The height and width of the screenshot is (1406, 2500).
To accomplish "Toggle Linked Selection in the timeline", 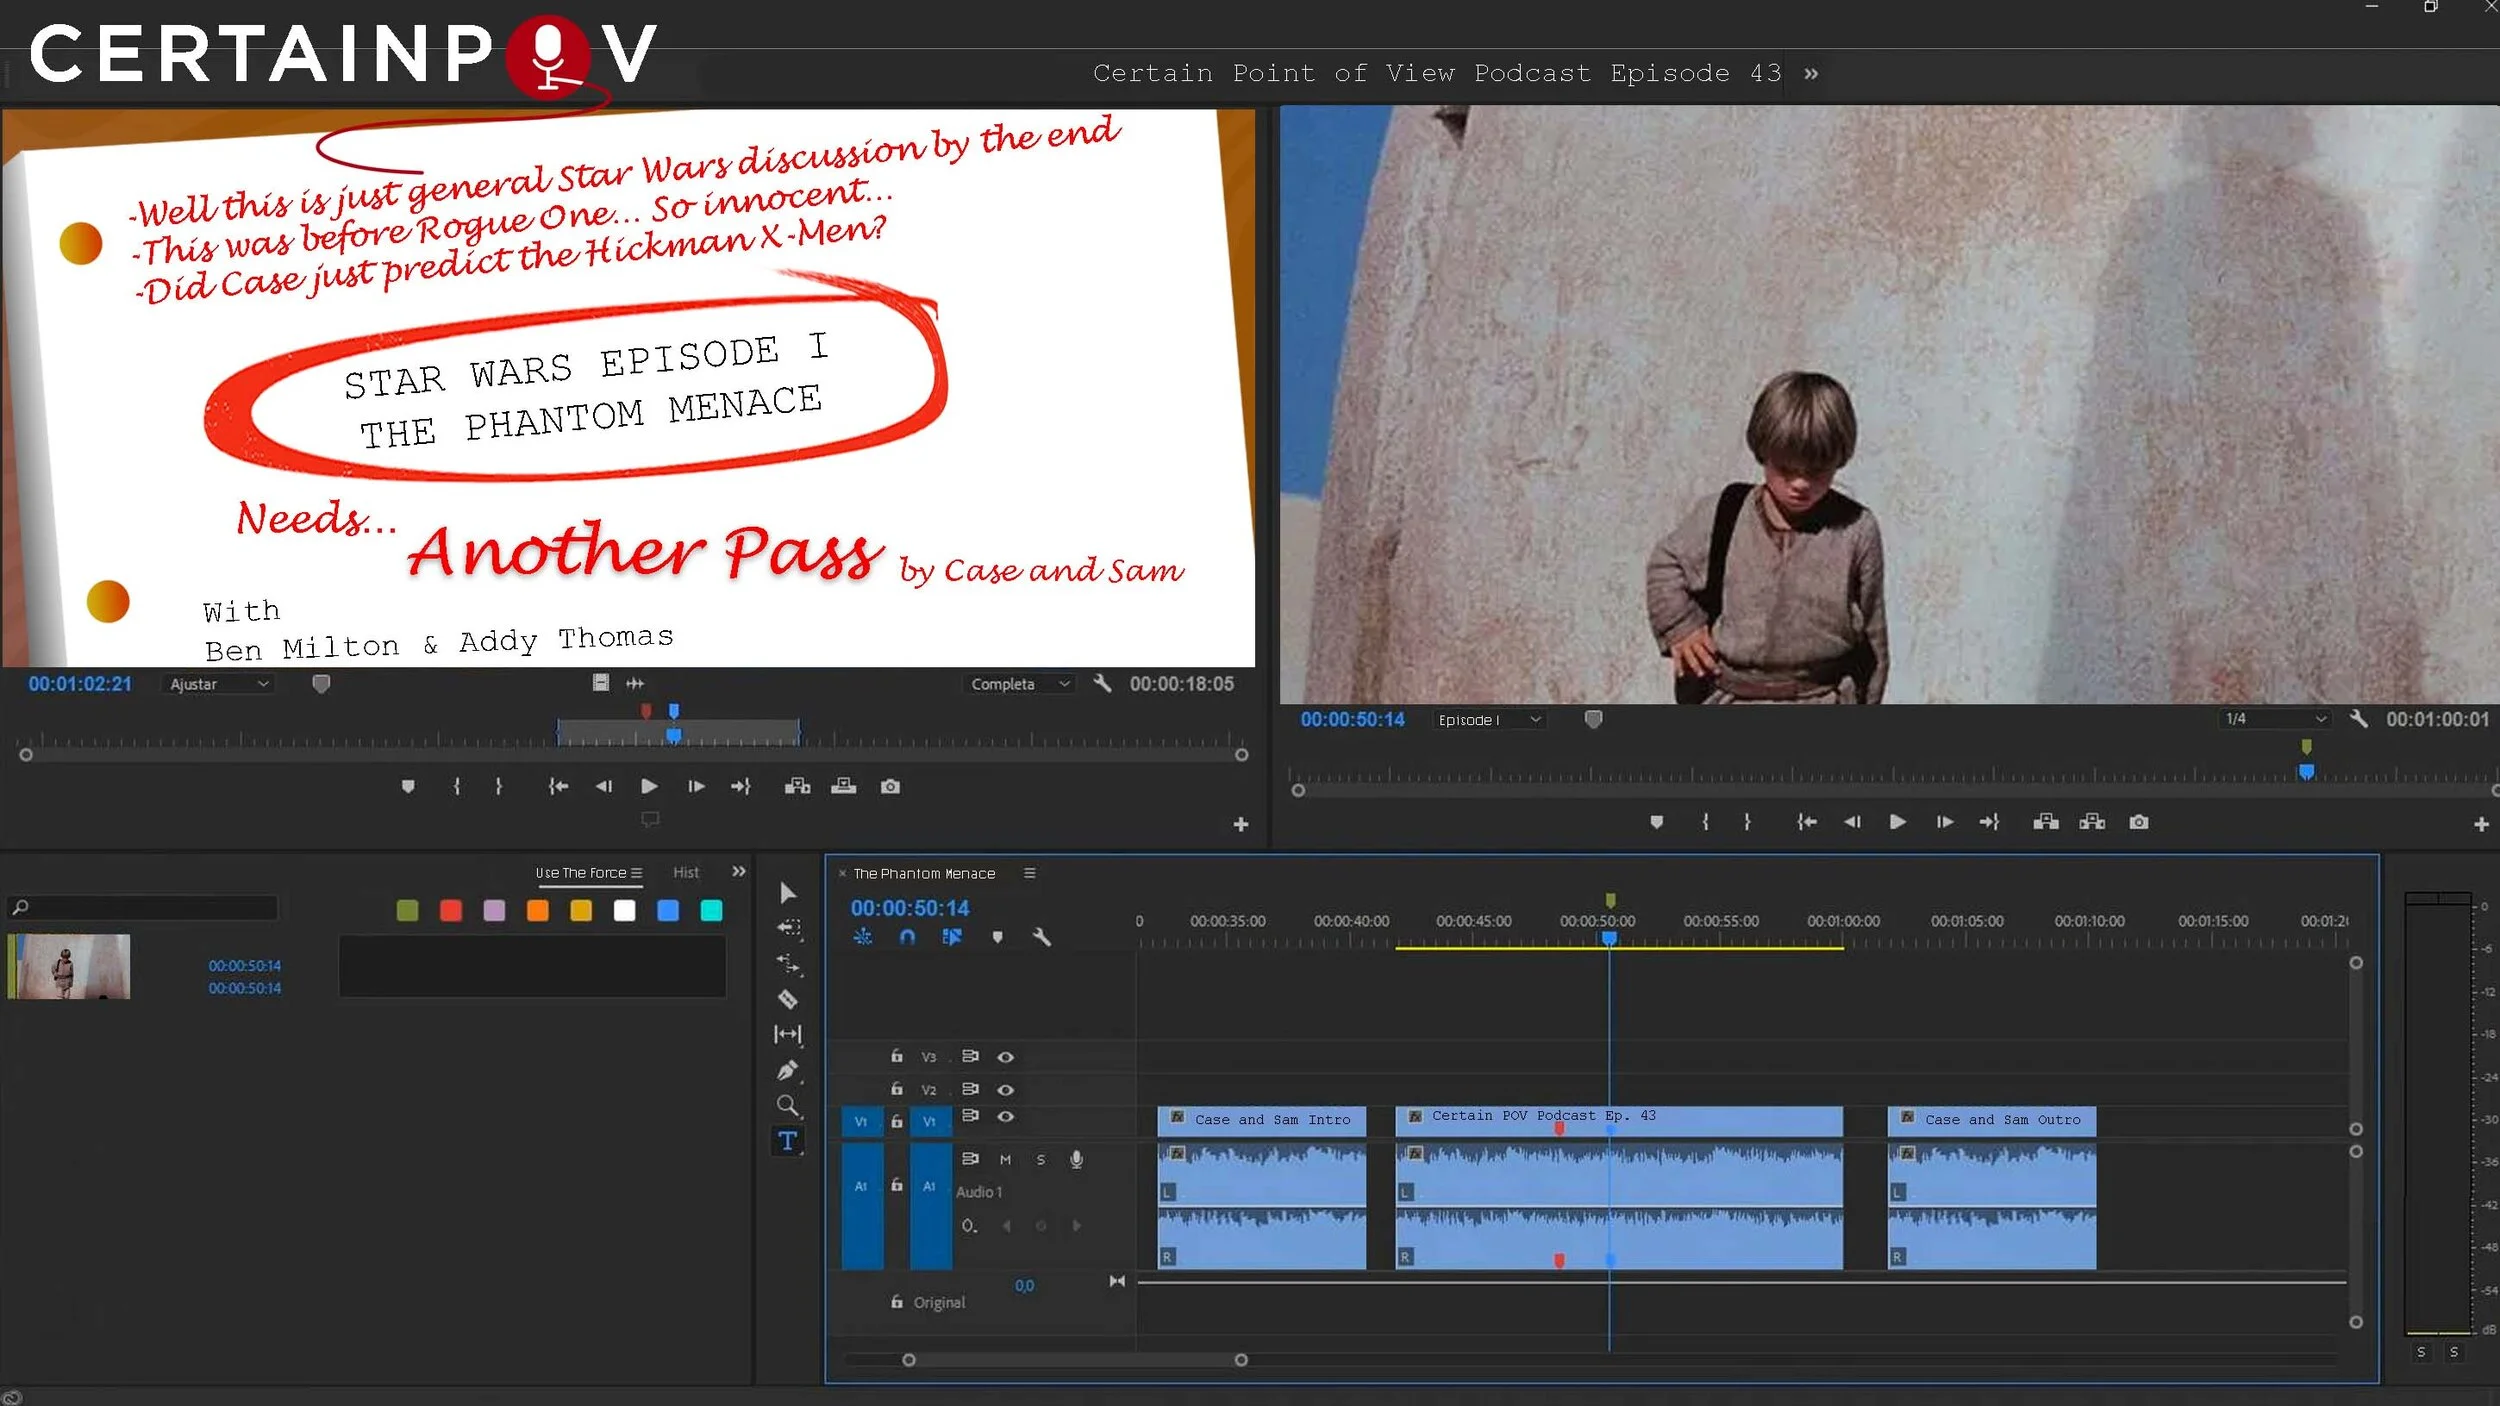I will tap(951, 937).
